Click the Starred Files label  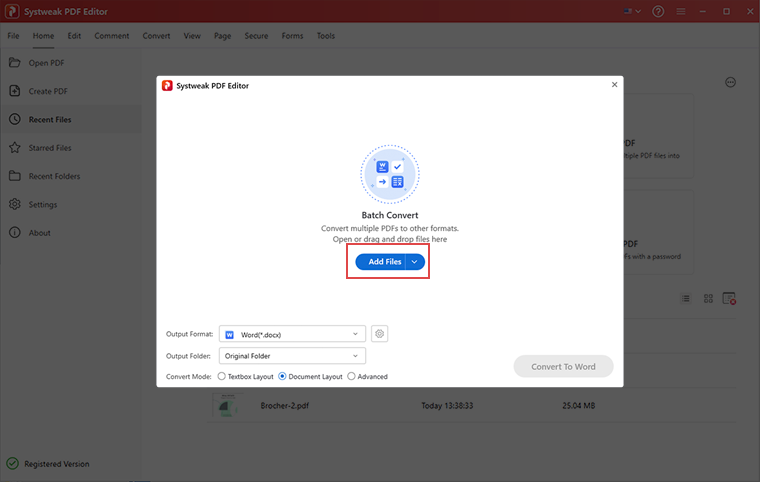pos(50,148)
